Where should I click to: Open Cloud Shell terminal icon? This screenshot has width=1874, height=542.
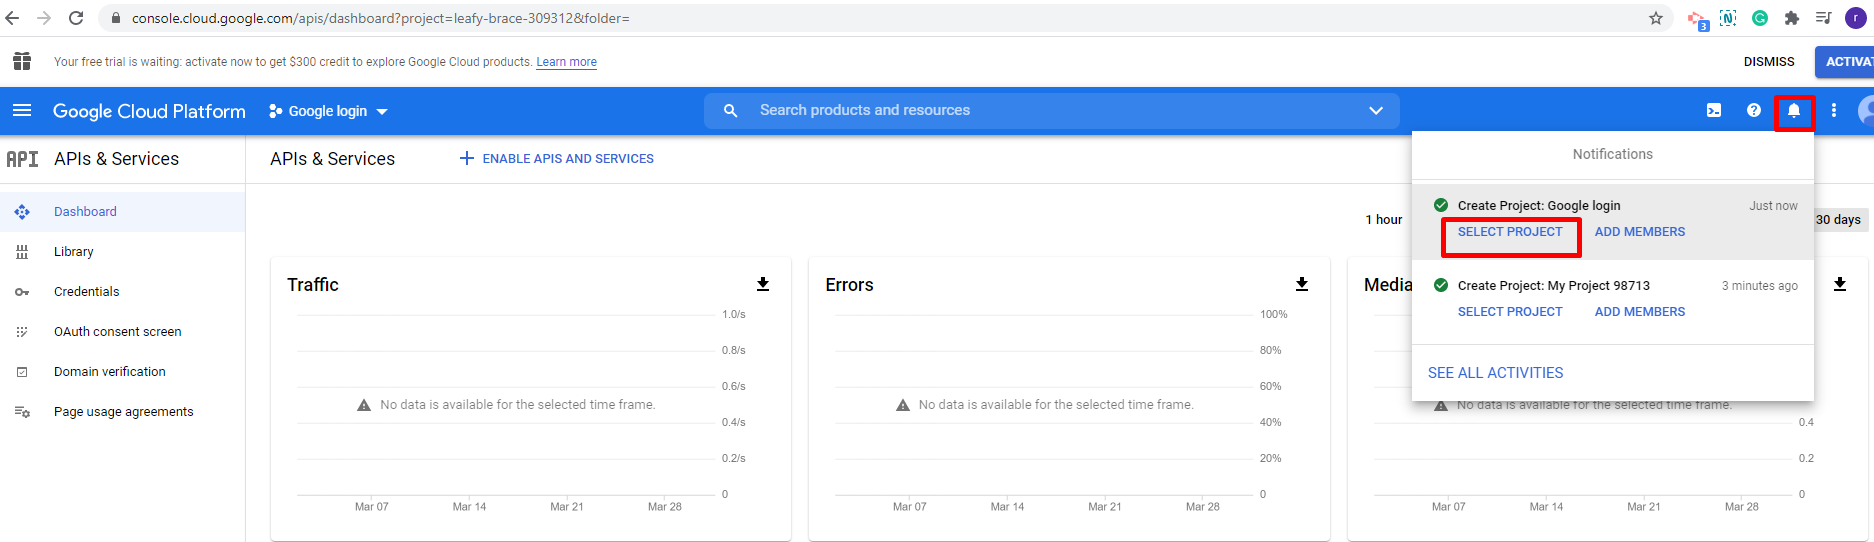(1714, 111)
